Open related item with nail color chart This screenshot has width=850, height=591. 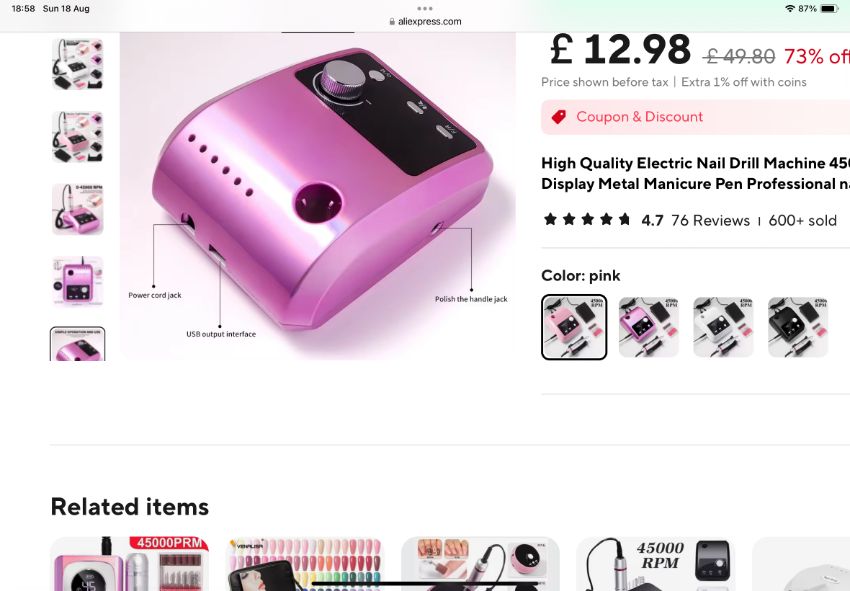305,564
